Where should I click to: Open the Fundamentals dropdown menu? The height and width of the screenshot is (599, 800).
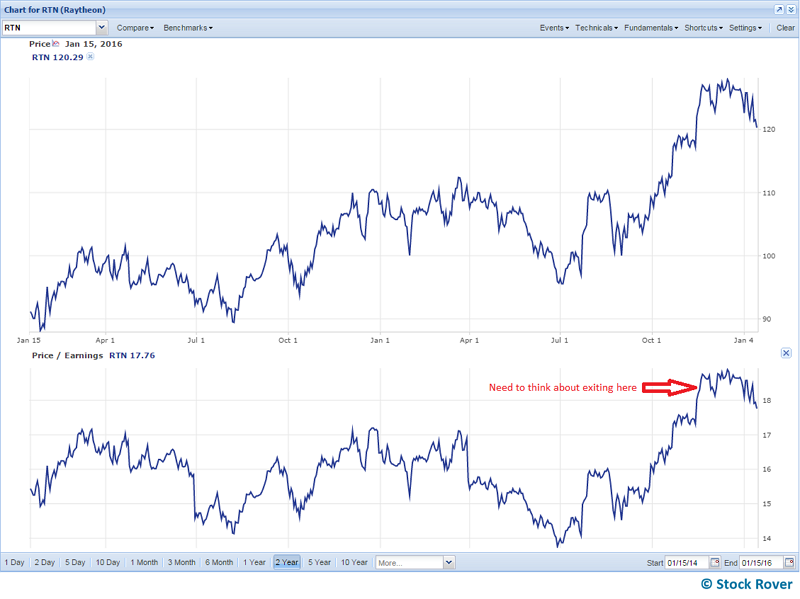[x=651, y=28]
